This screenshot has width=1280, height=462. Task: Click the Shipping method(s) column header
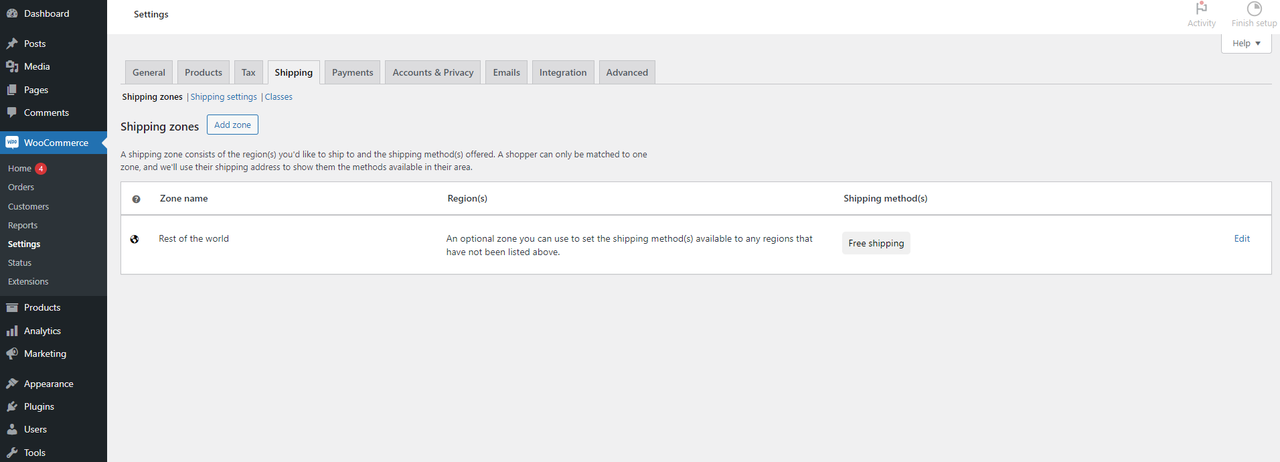tap(886, 199)
